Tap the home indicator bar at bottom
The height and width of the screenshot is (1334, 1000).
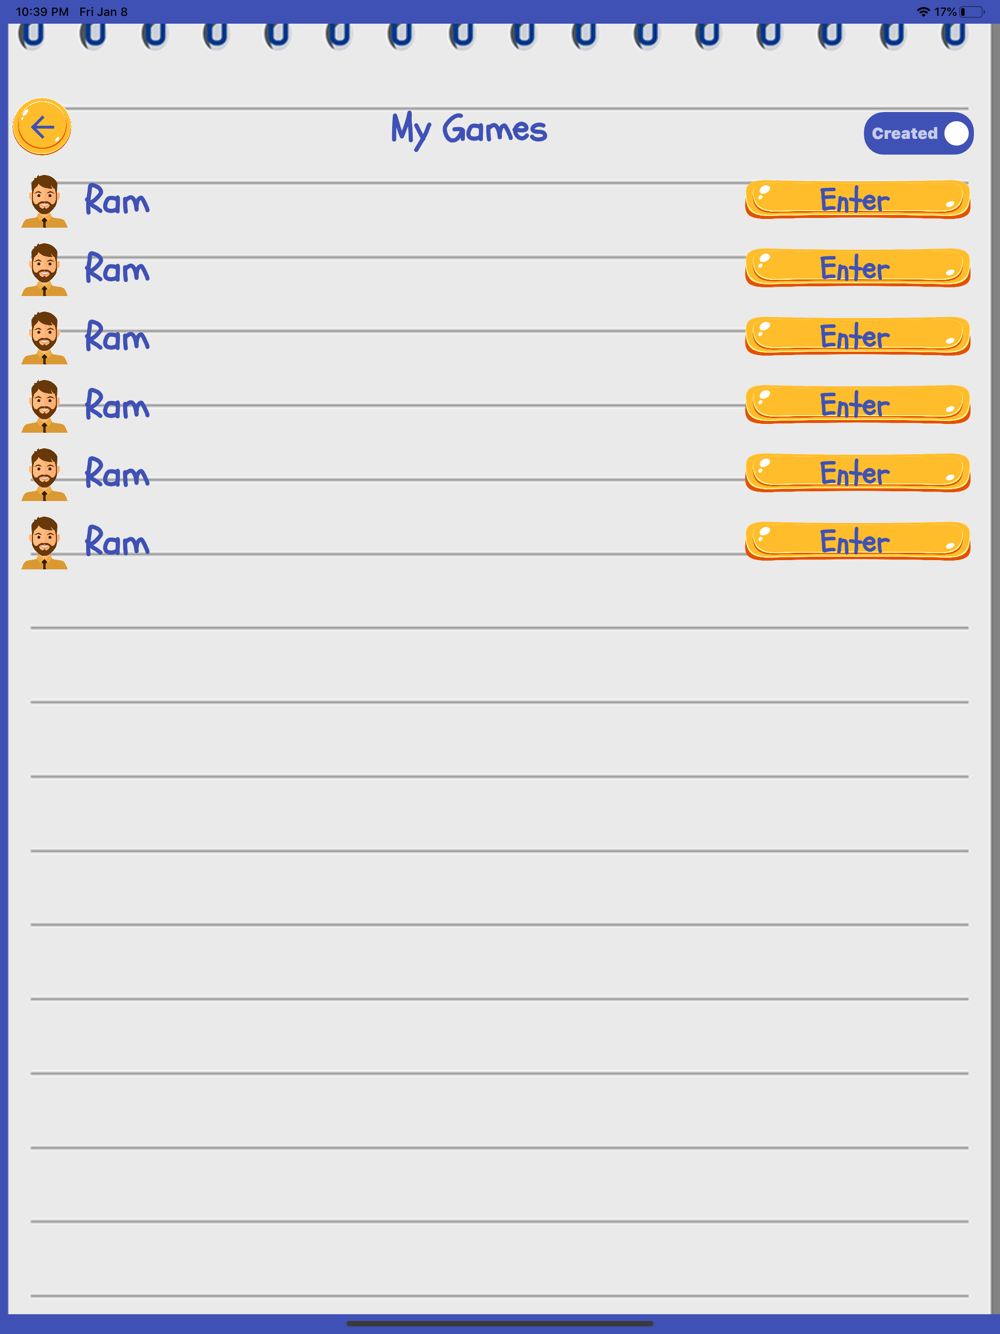click(x=500, y=1323)
